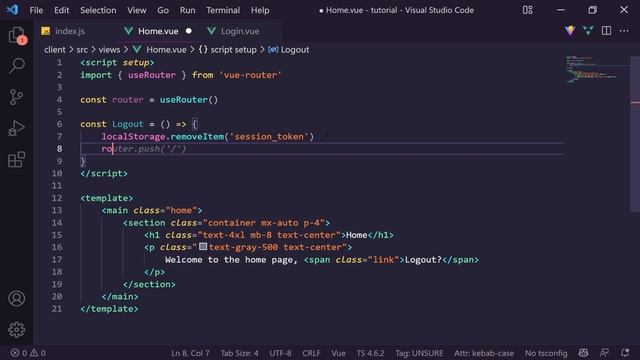This screenshot has width=640, height=360.
Task: Click TS 4.6.2 version in the status bar
Action: click(370, 353)
